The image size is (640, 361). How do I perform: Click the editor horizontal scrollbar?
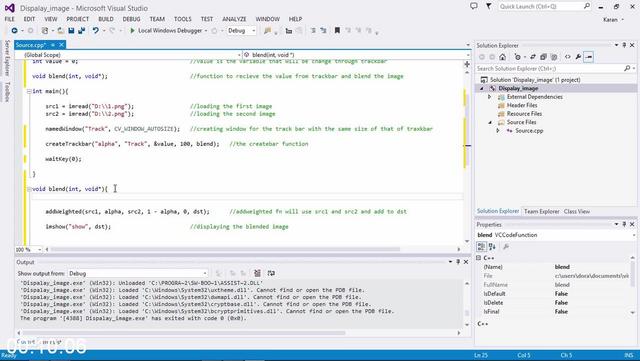pyautogui.click(x=224, y=249)
